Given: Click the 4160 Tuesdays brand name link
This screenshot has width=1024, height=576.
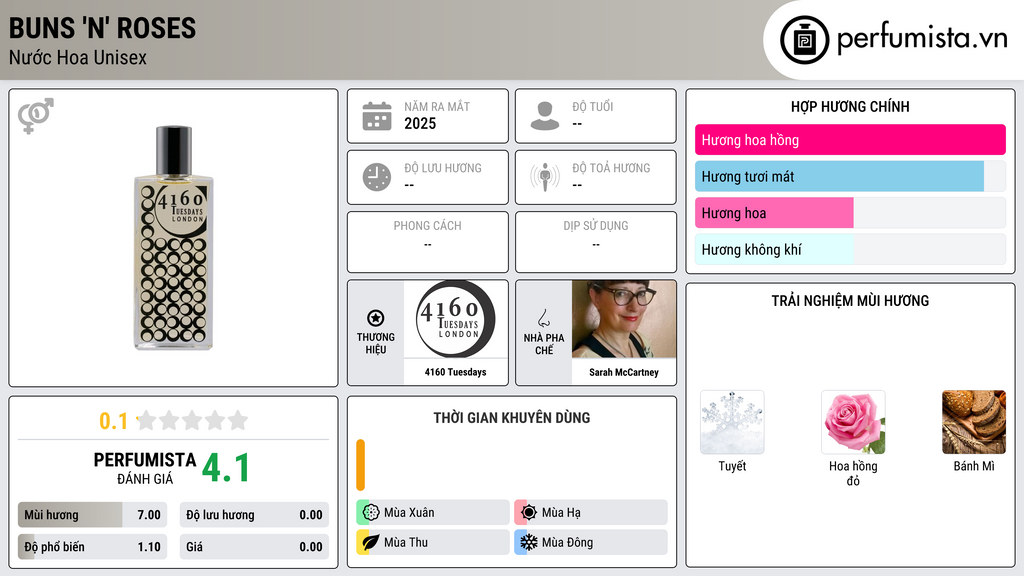Looking at the screenshot, I should pos(455,372).
